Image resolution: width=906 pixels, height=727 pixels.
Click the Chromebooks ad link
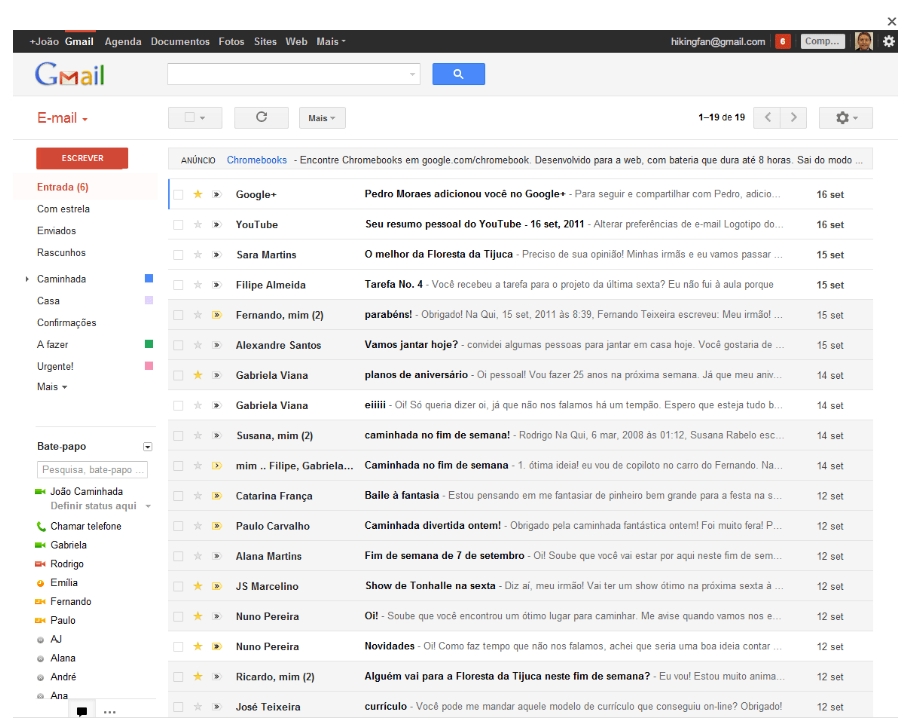point(256,160)
